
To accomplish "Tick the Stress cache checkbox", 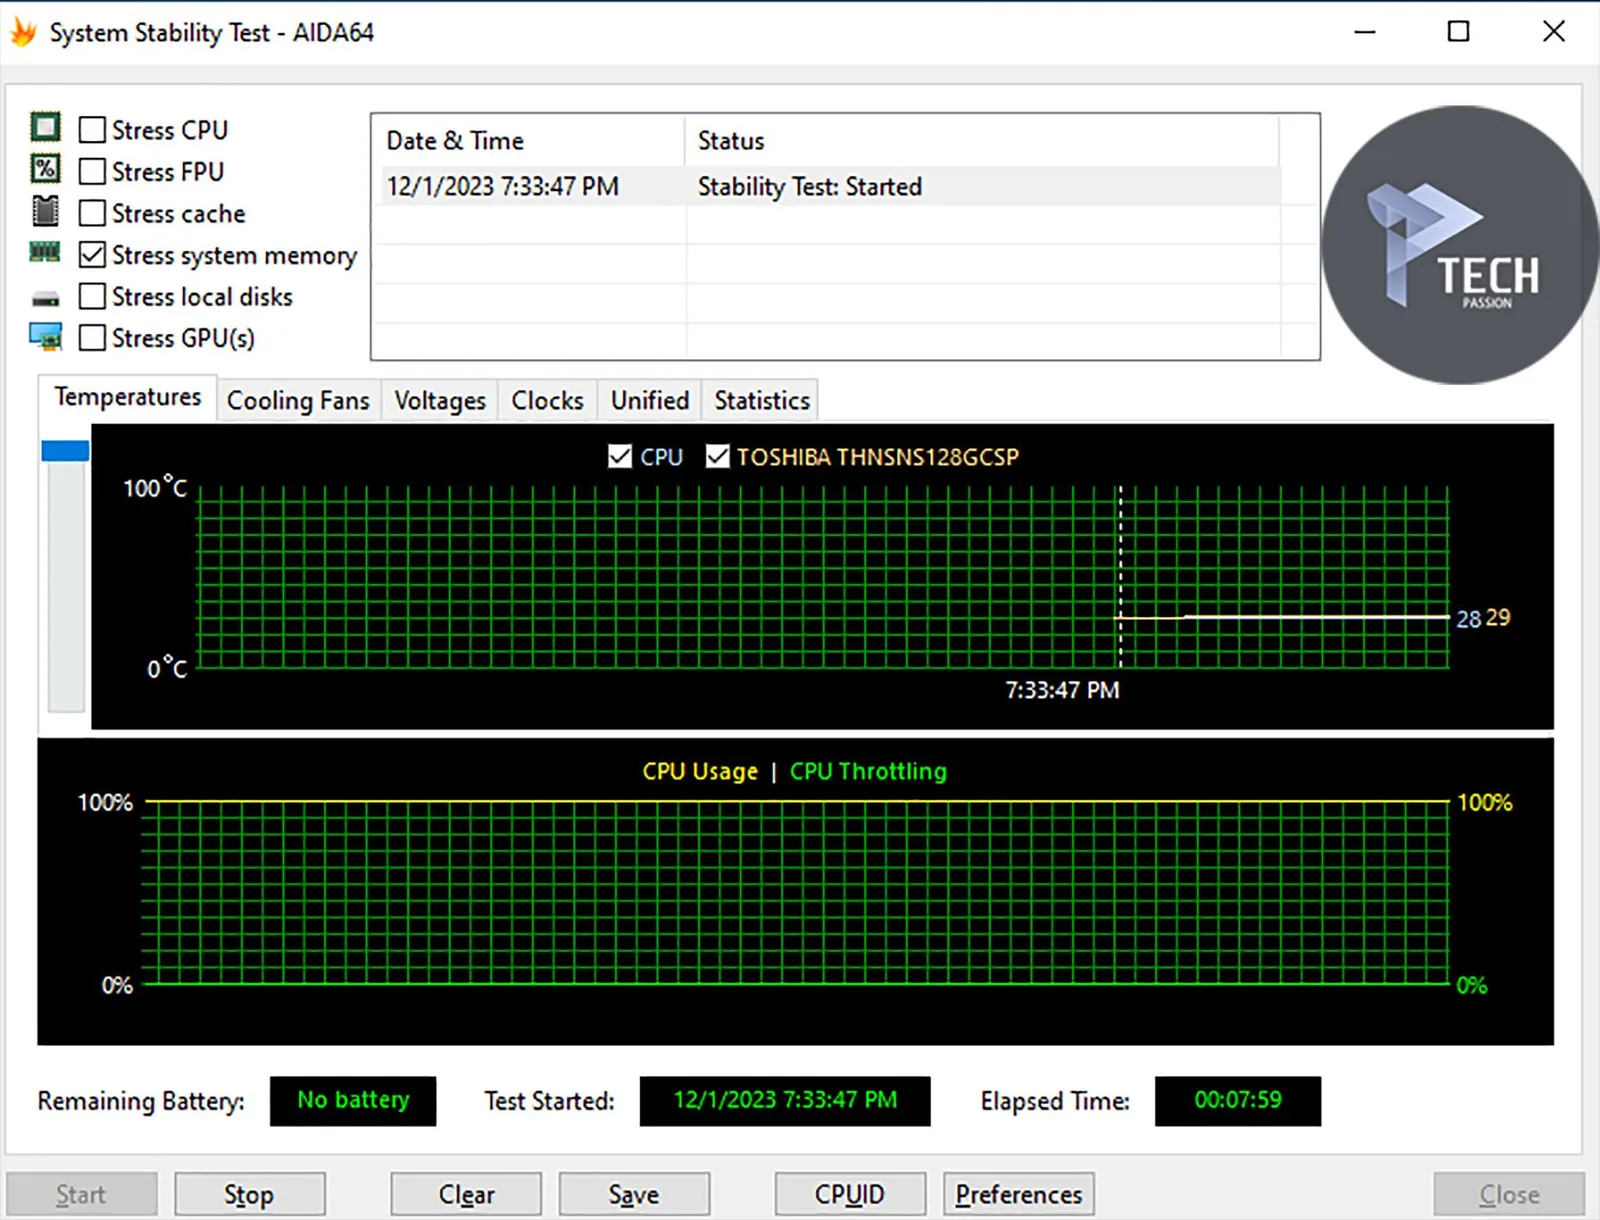I will click(92, 214).
